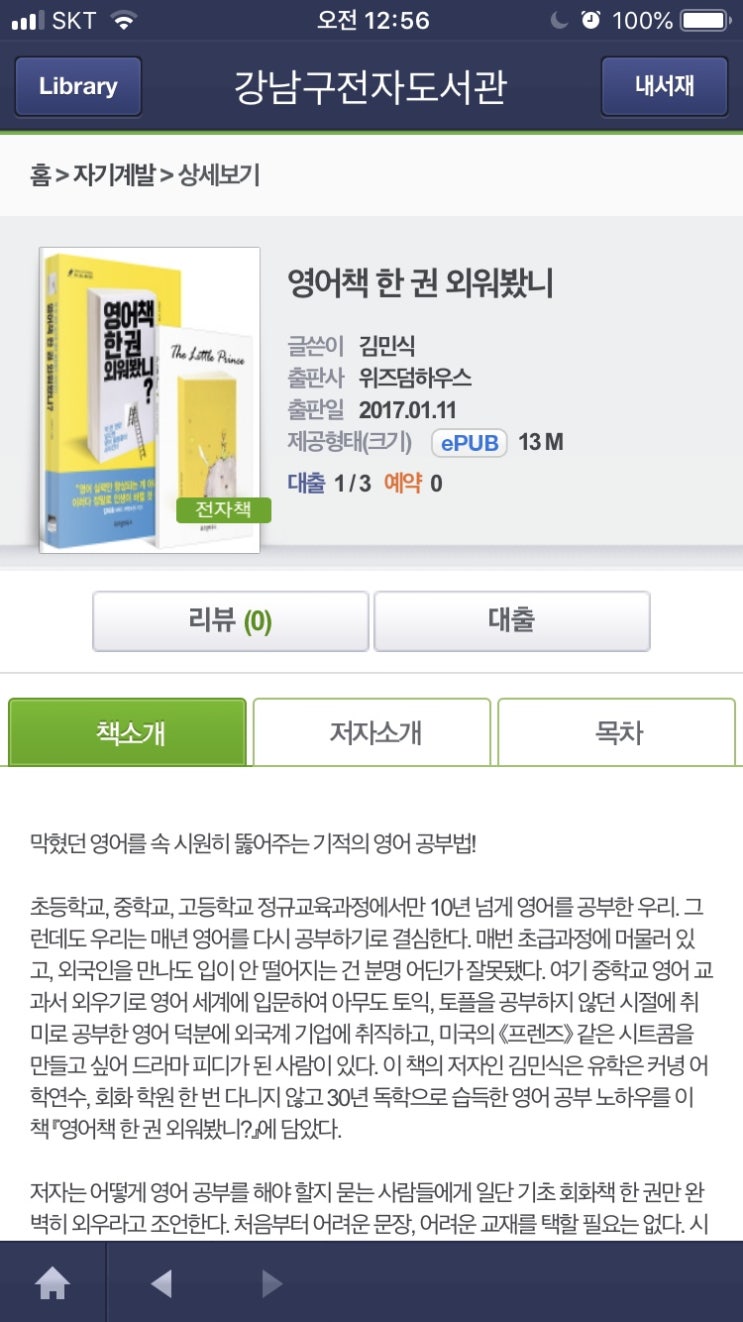Viewport: 743px width, 1322px height.
Task: Switch to the 저자소개 tab
Action: (x=372, y=732)
